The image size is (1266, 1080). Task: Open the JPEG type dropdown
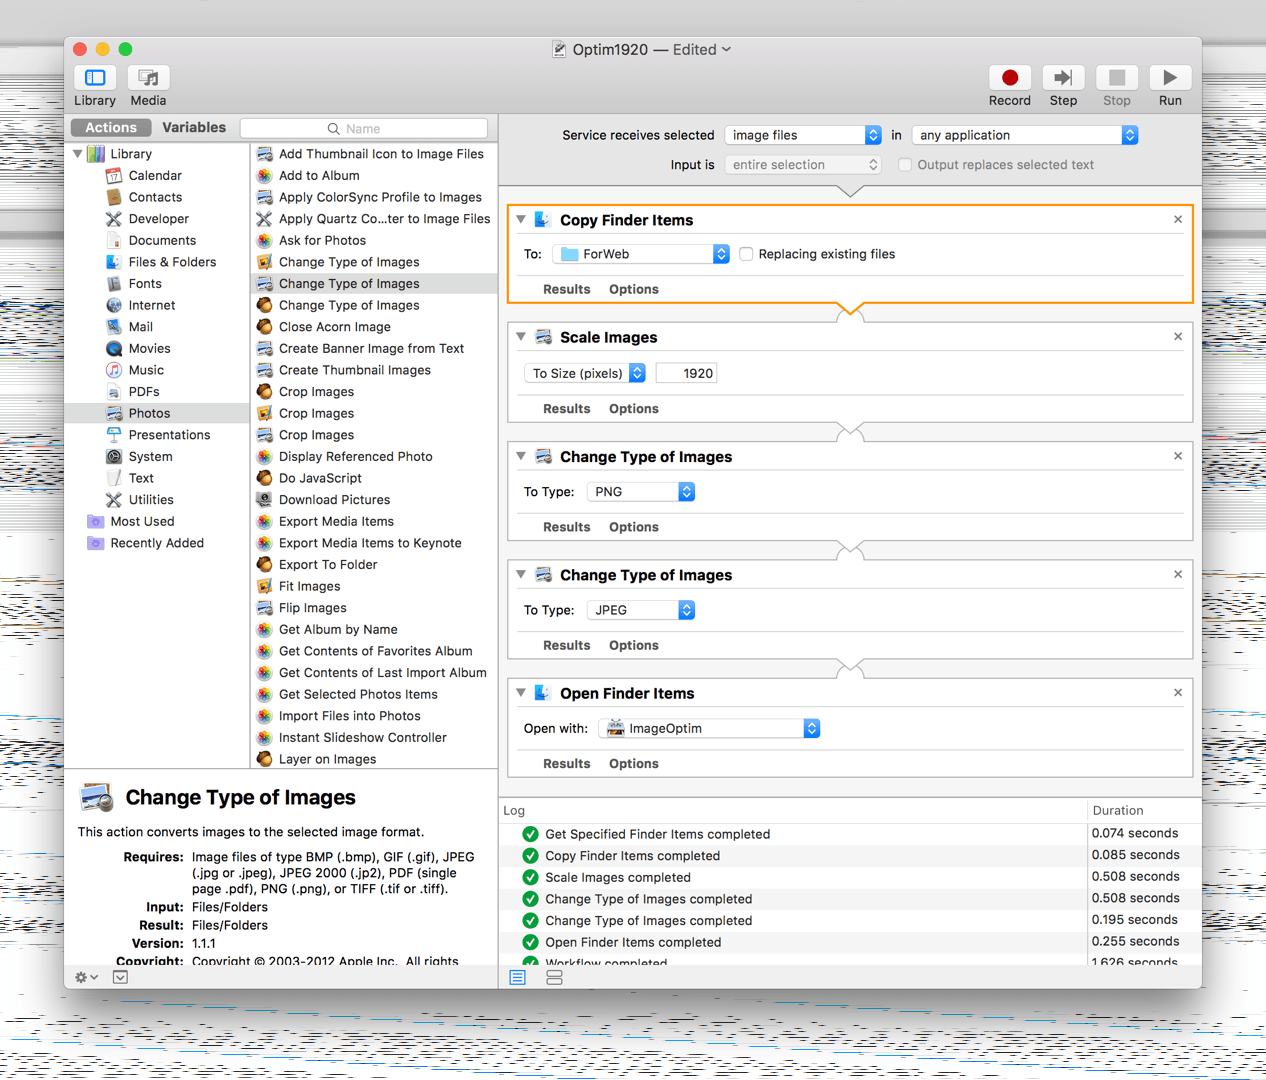640,610
